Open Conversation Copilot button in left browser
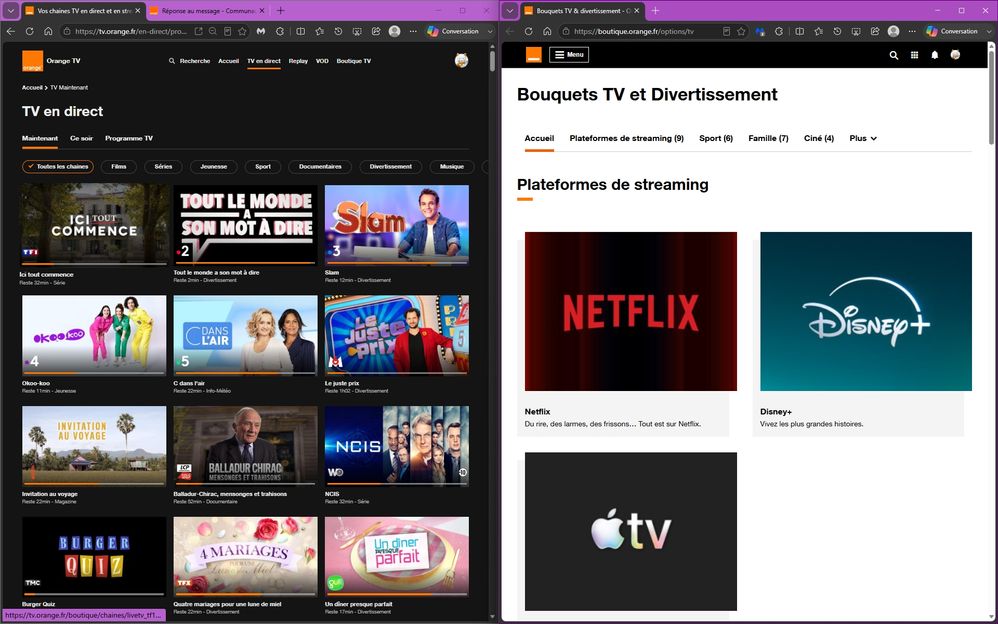 453,31
